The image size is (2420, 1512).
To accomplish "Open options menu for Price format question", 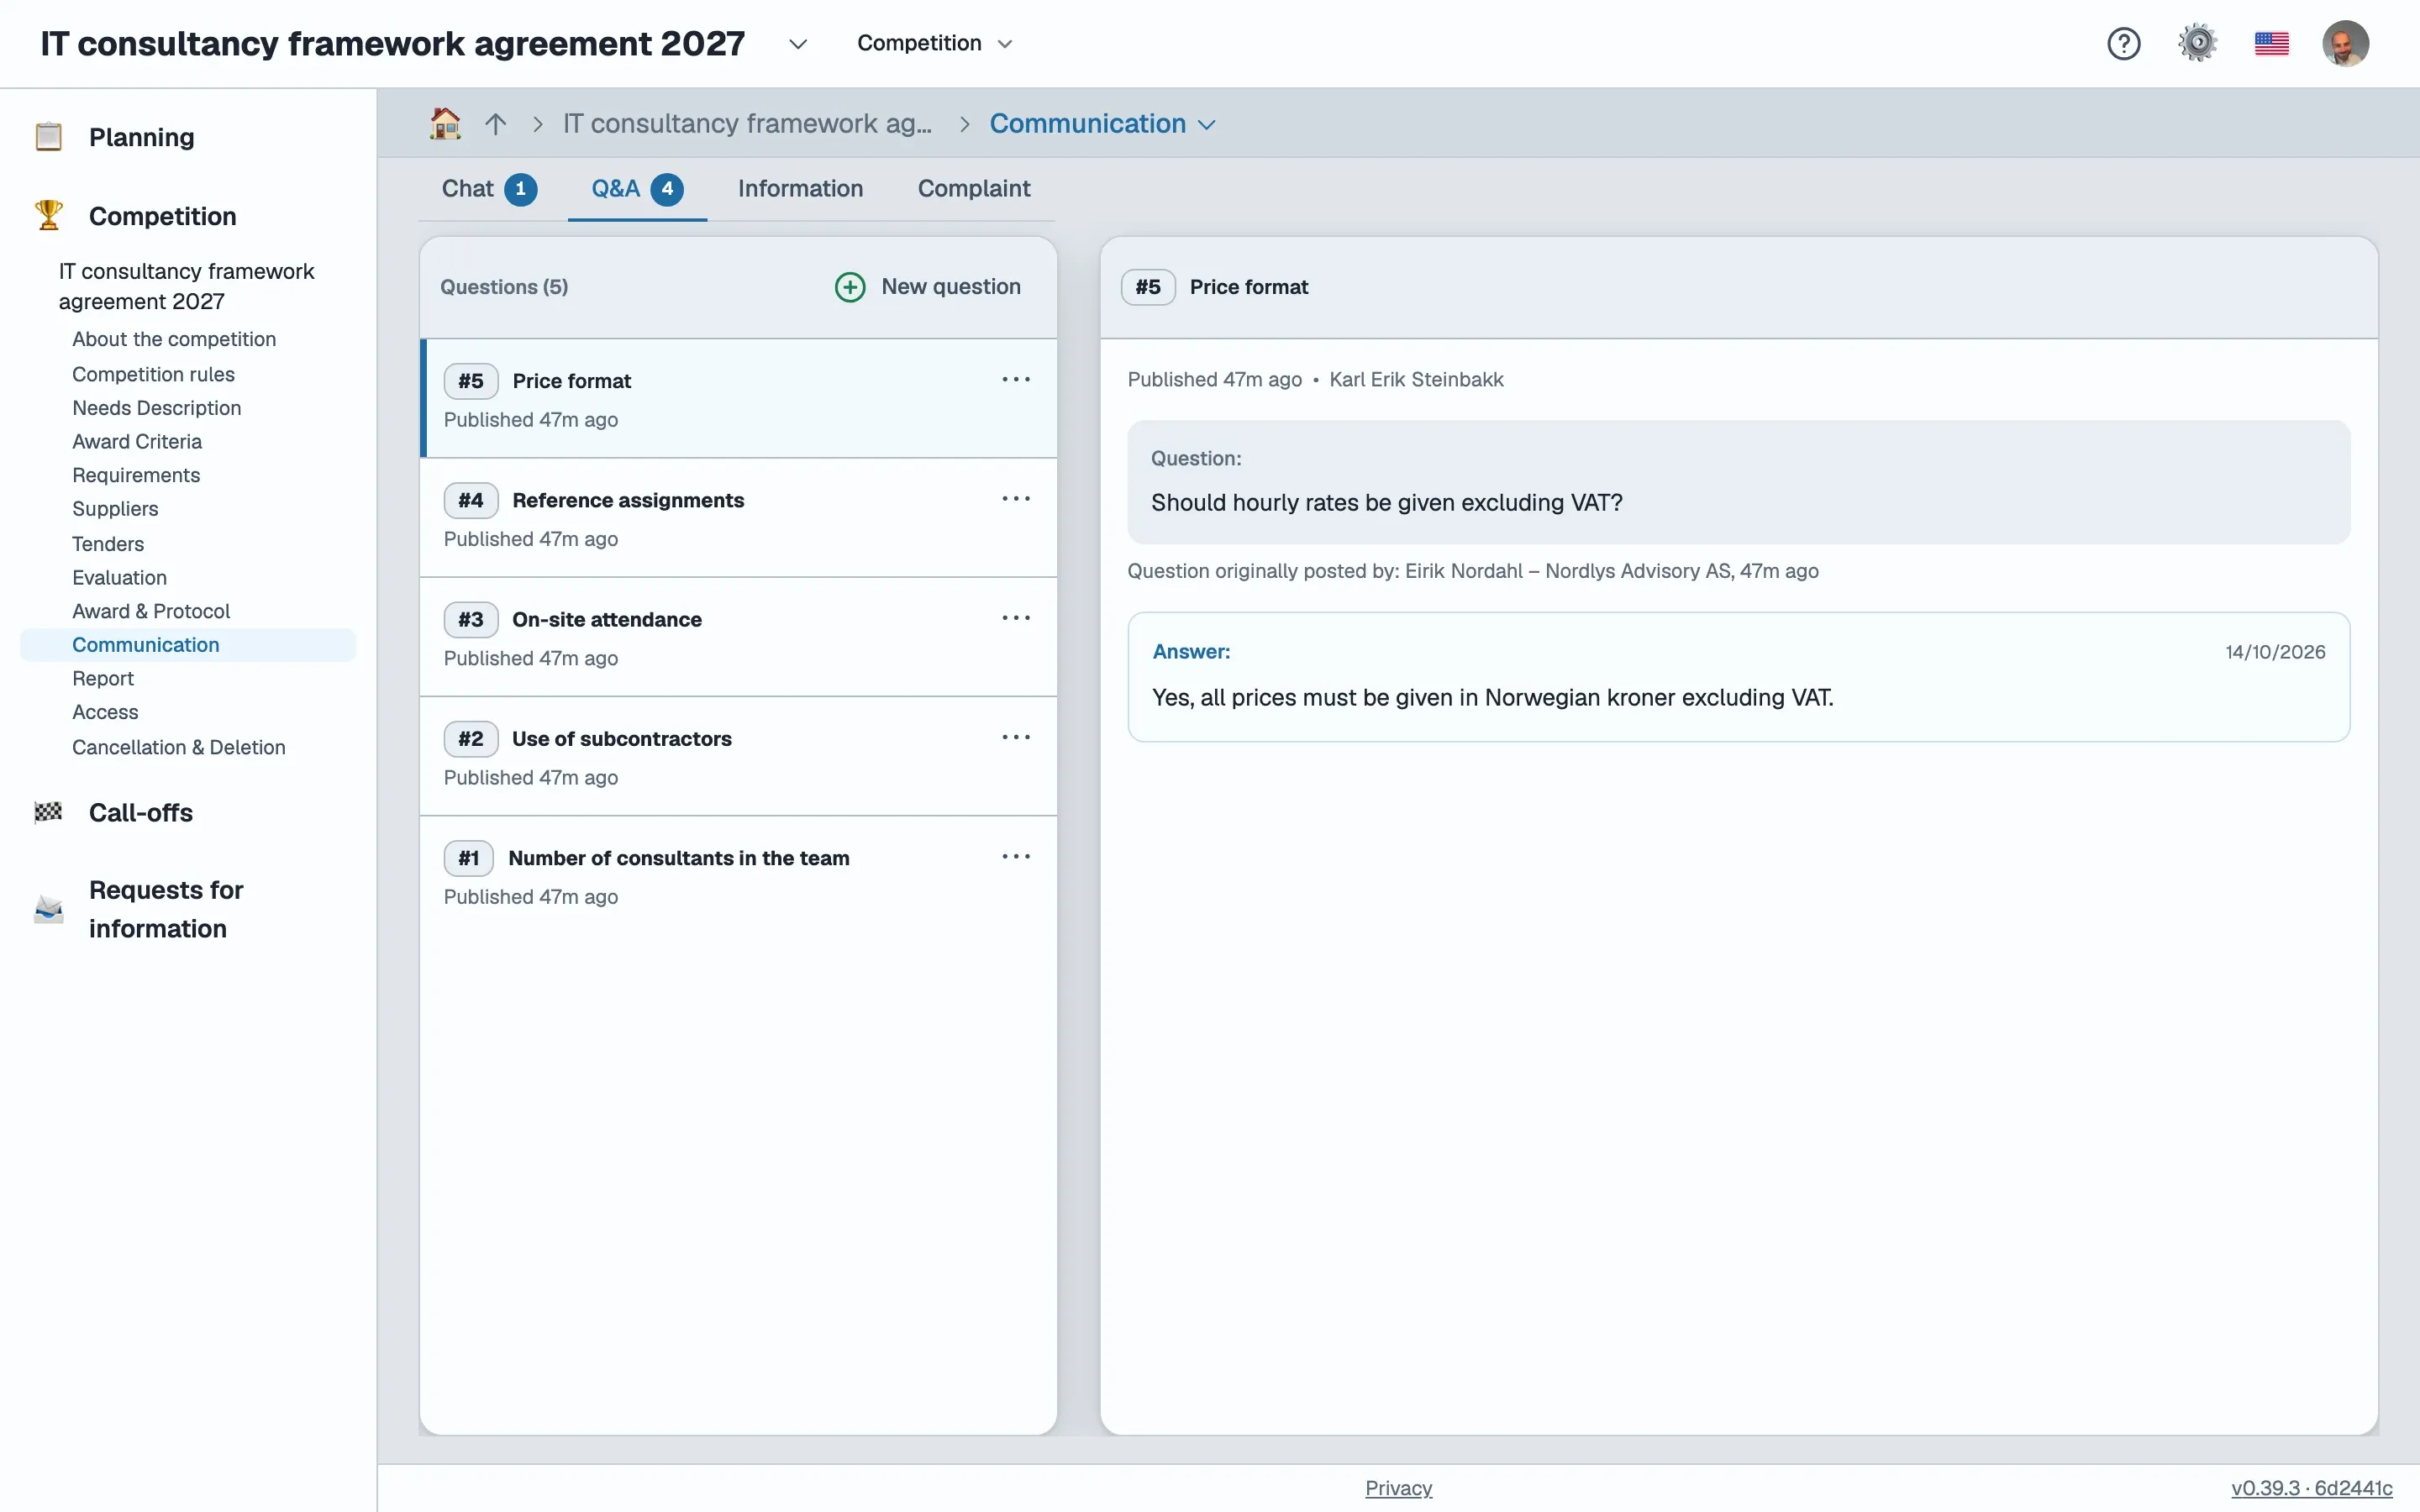I will coord(1016,380).
